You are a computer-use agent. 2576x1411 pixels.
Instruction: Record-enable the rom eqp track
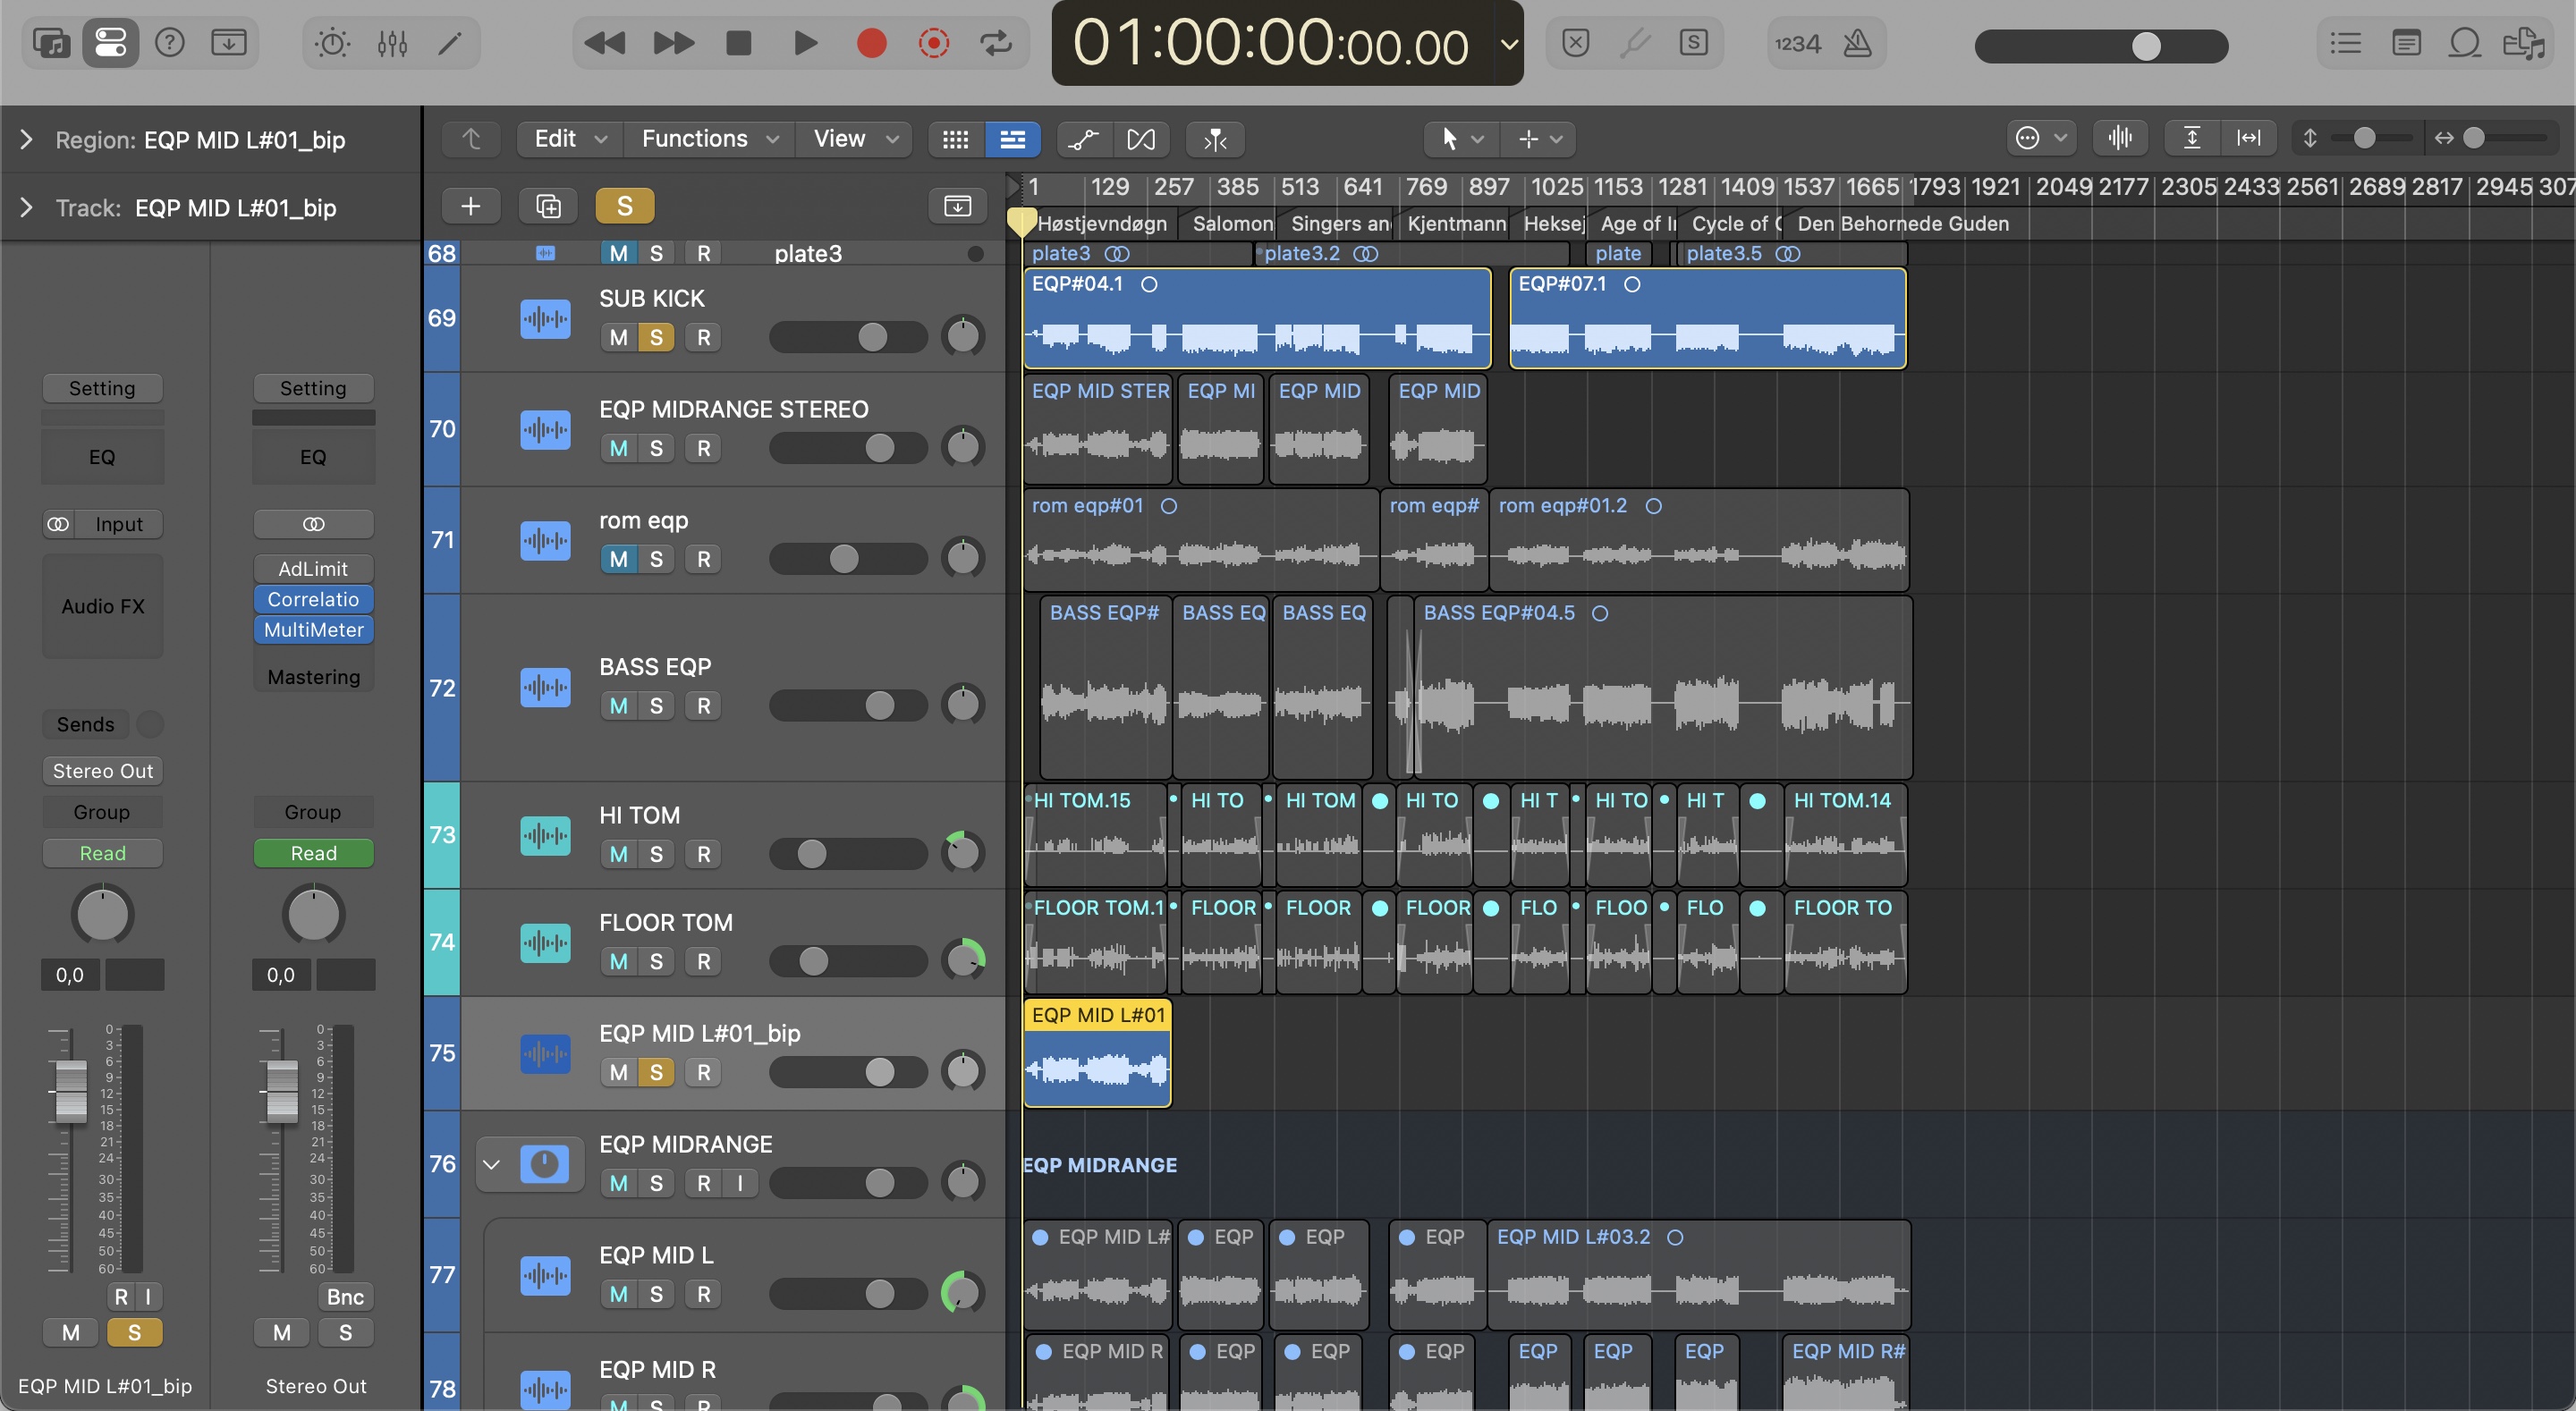704,559
